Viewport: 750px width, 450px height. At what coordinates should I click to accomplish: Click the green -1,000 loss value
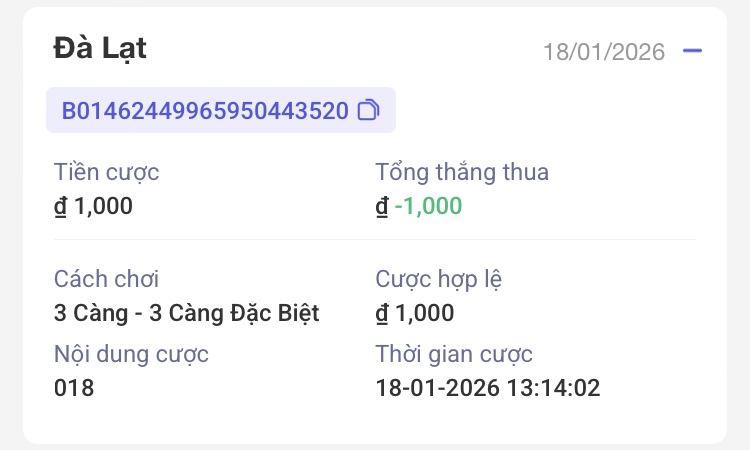tap(429, 206)
